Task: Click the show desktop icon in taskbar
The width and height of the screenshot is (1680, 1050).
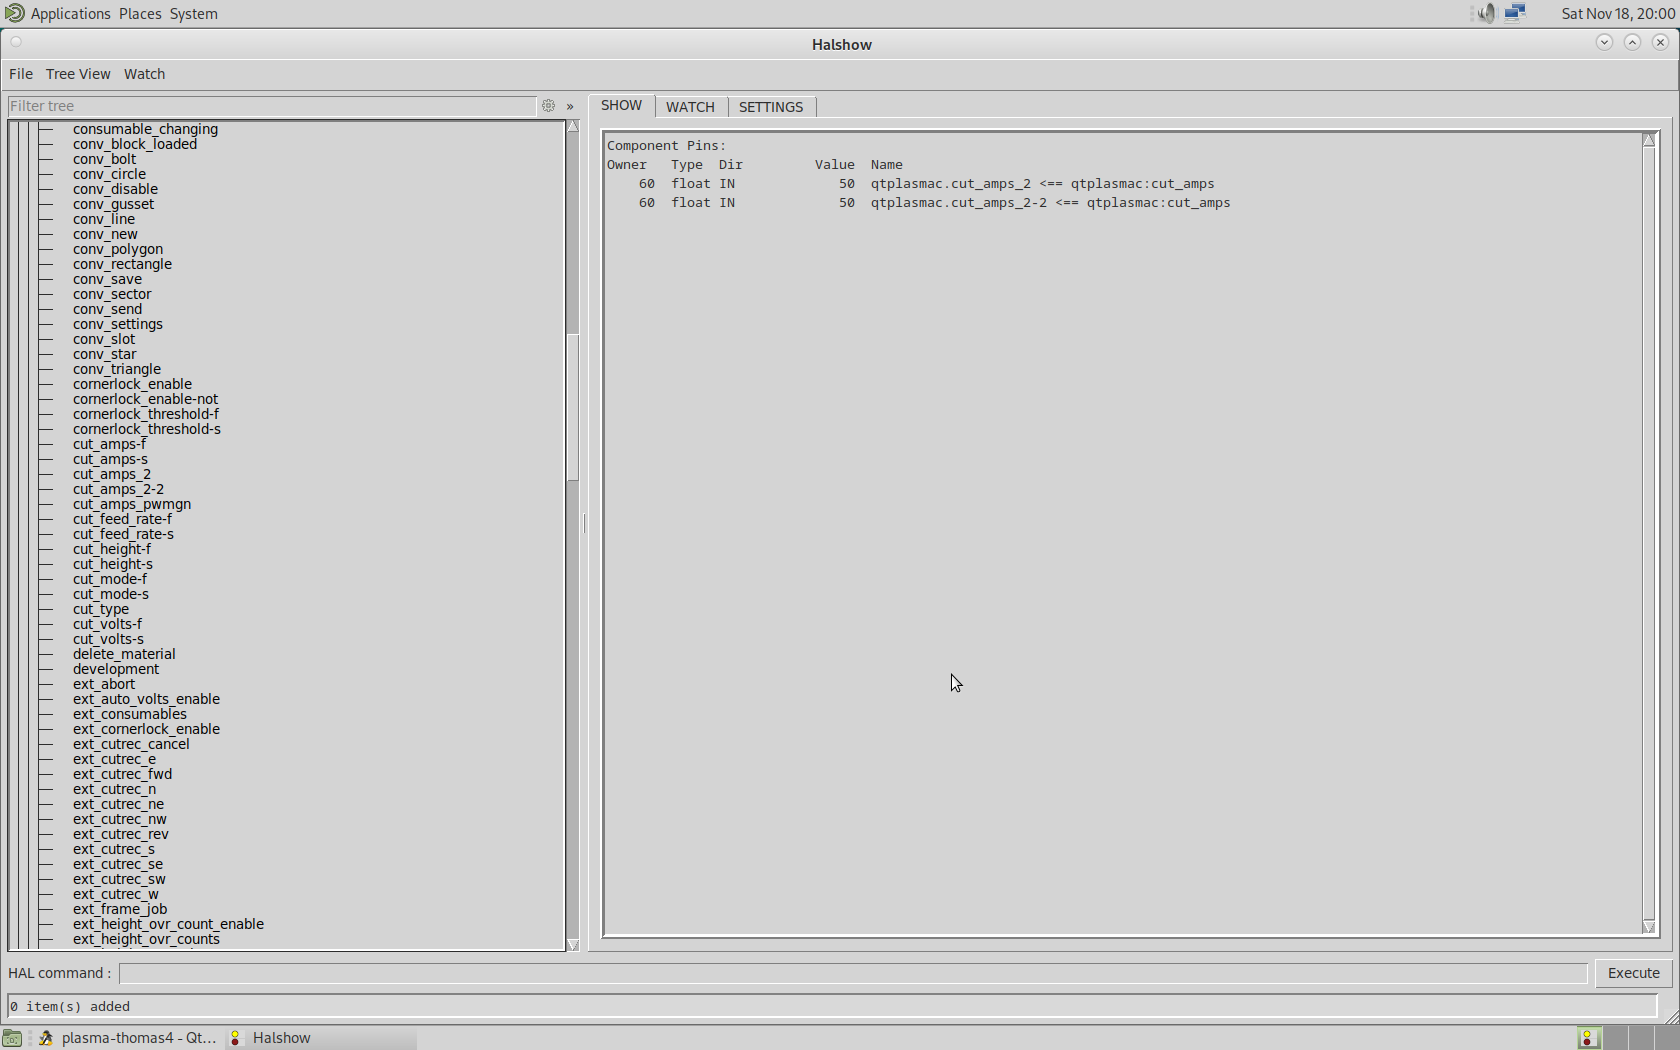Action: (12, 1038)
